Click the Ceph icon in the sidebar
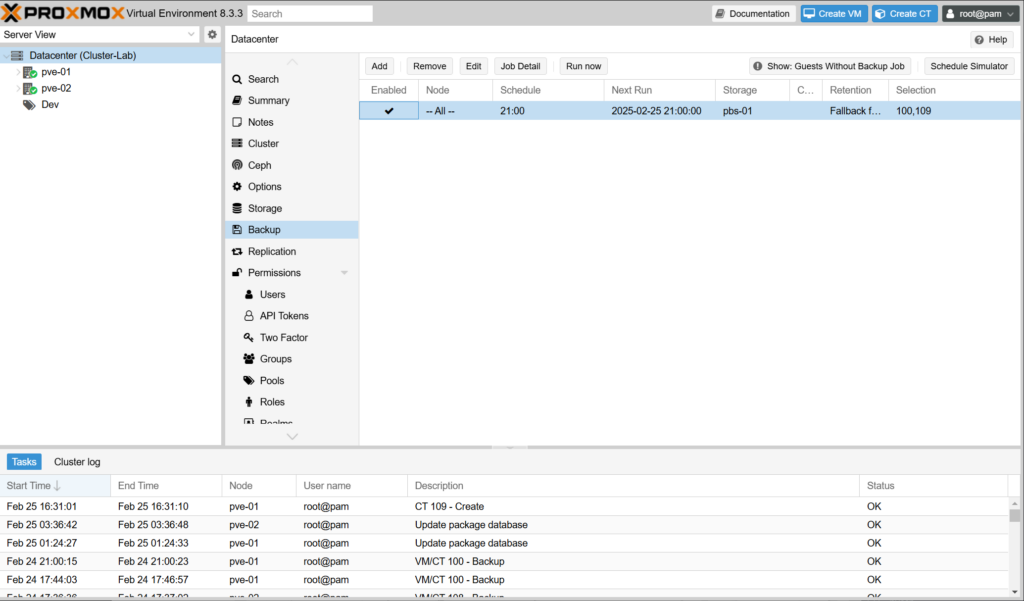 click(237, 165)
